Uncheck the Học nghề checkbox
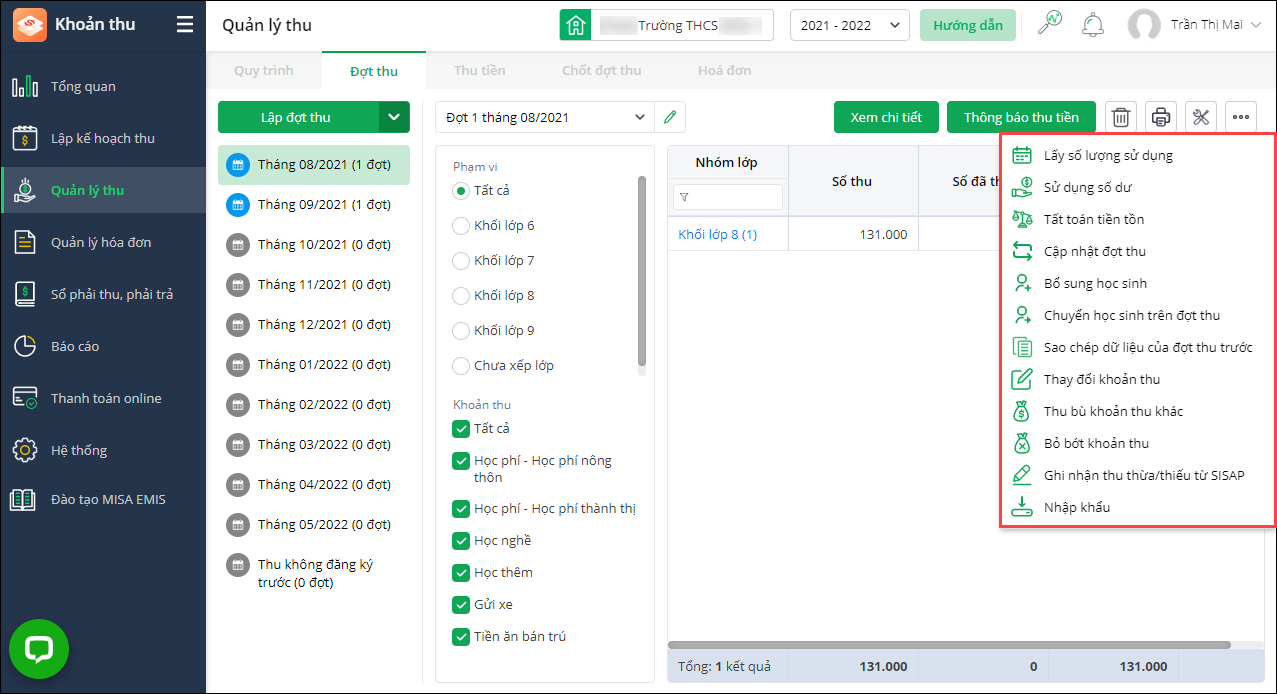The height and width of the screenshot is (694, 1277). 461,541
